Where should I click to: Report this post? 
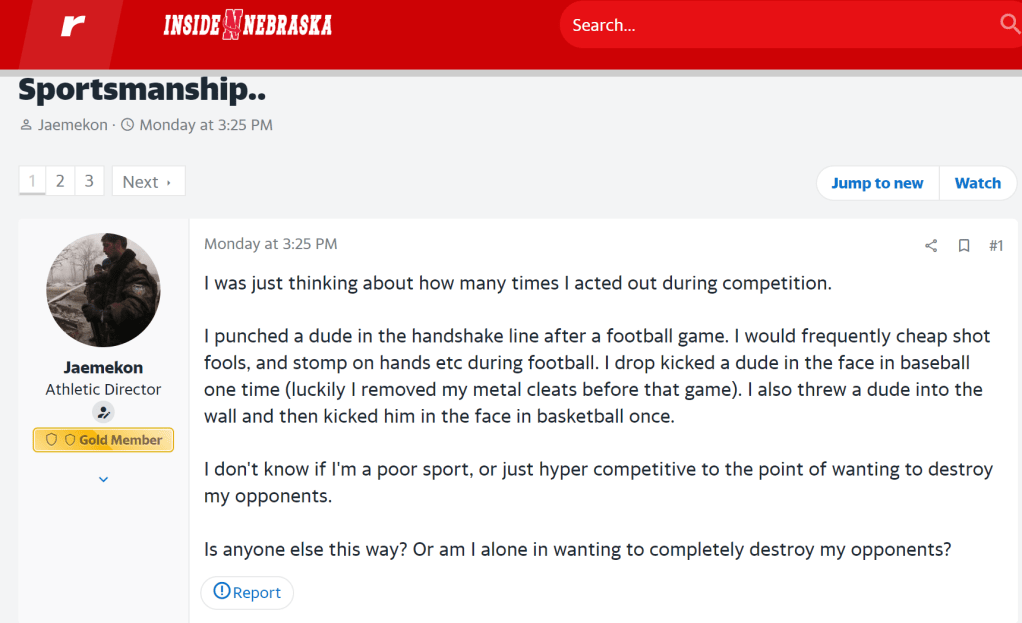click(x=247, y=592)
